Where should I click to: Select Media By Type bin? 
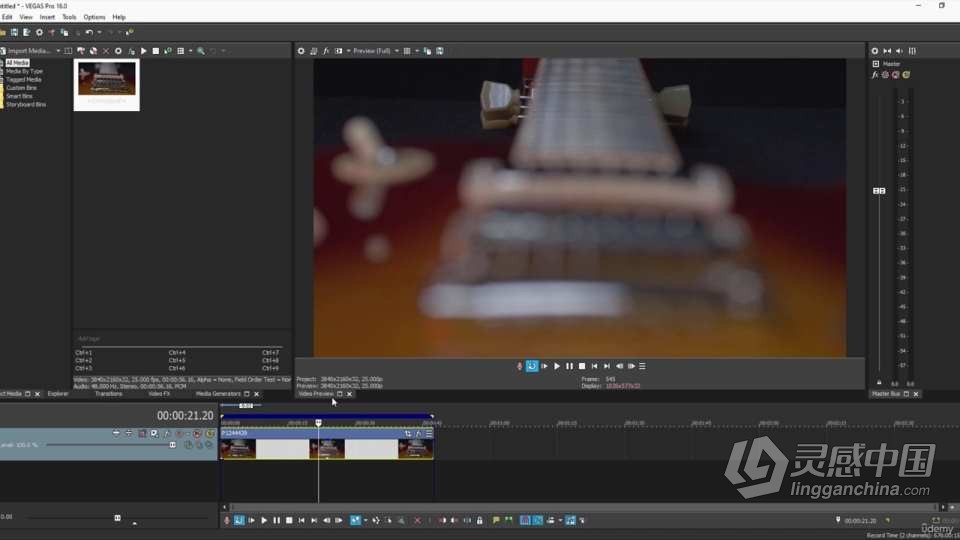click(24, 71)
